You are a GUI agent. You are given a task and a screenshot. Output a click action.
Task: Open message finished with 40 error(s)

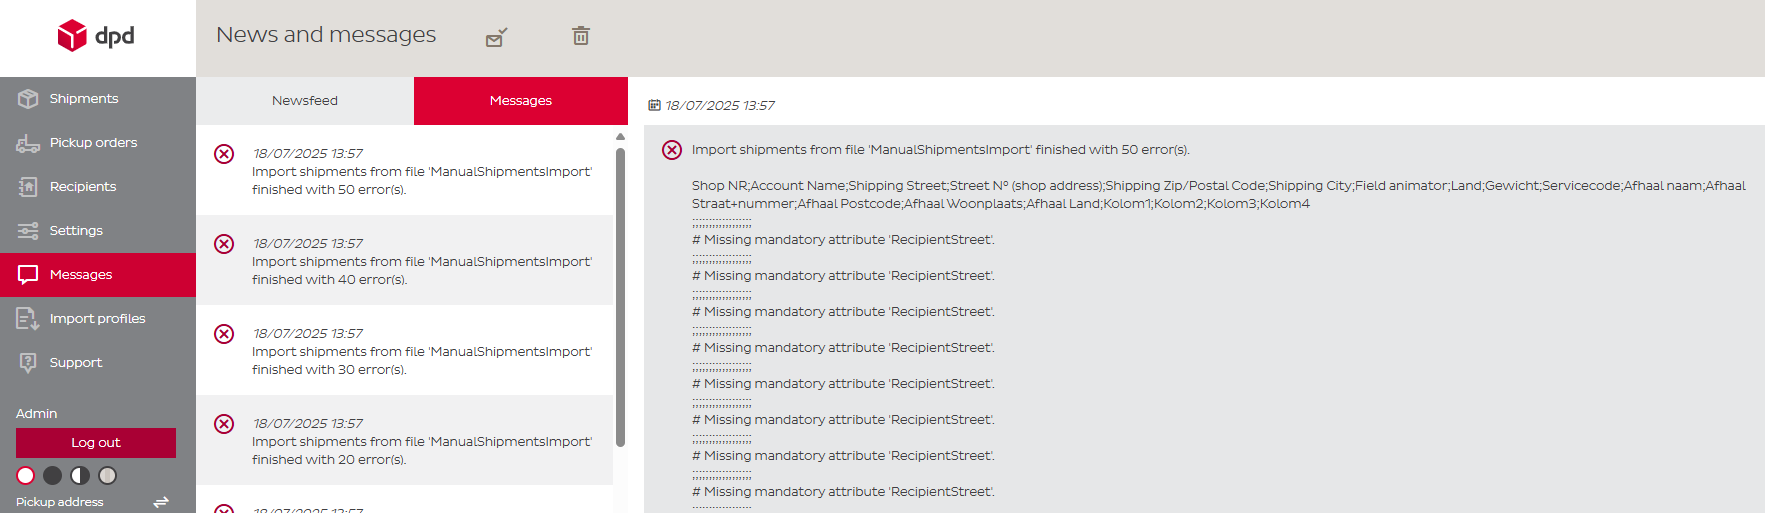tap(404, 260)
